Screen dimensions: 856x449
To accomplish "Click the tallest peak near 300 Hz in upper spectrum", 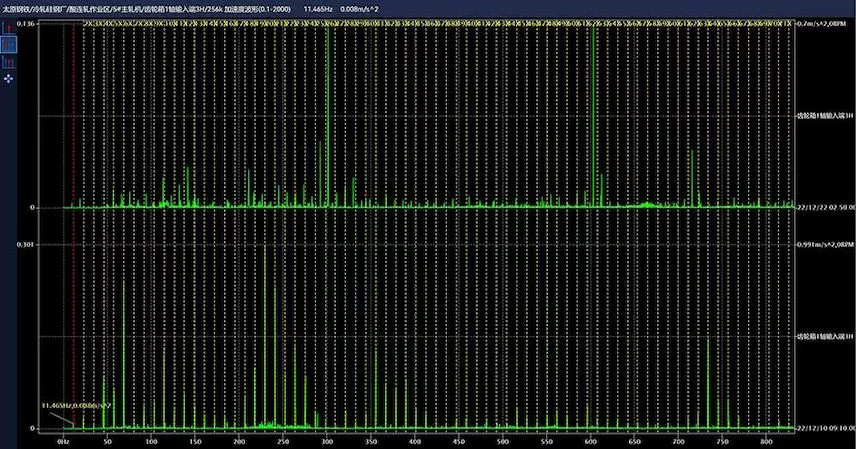I will pyautogui.click(x=327, y=100).
